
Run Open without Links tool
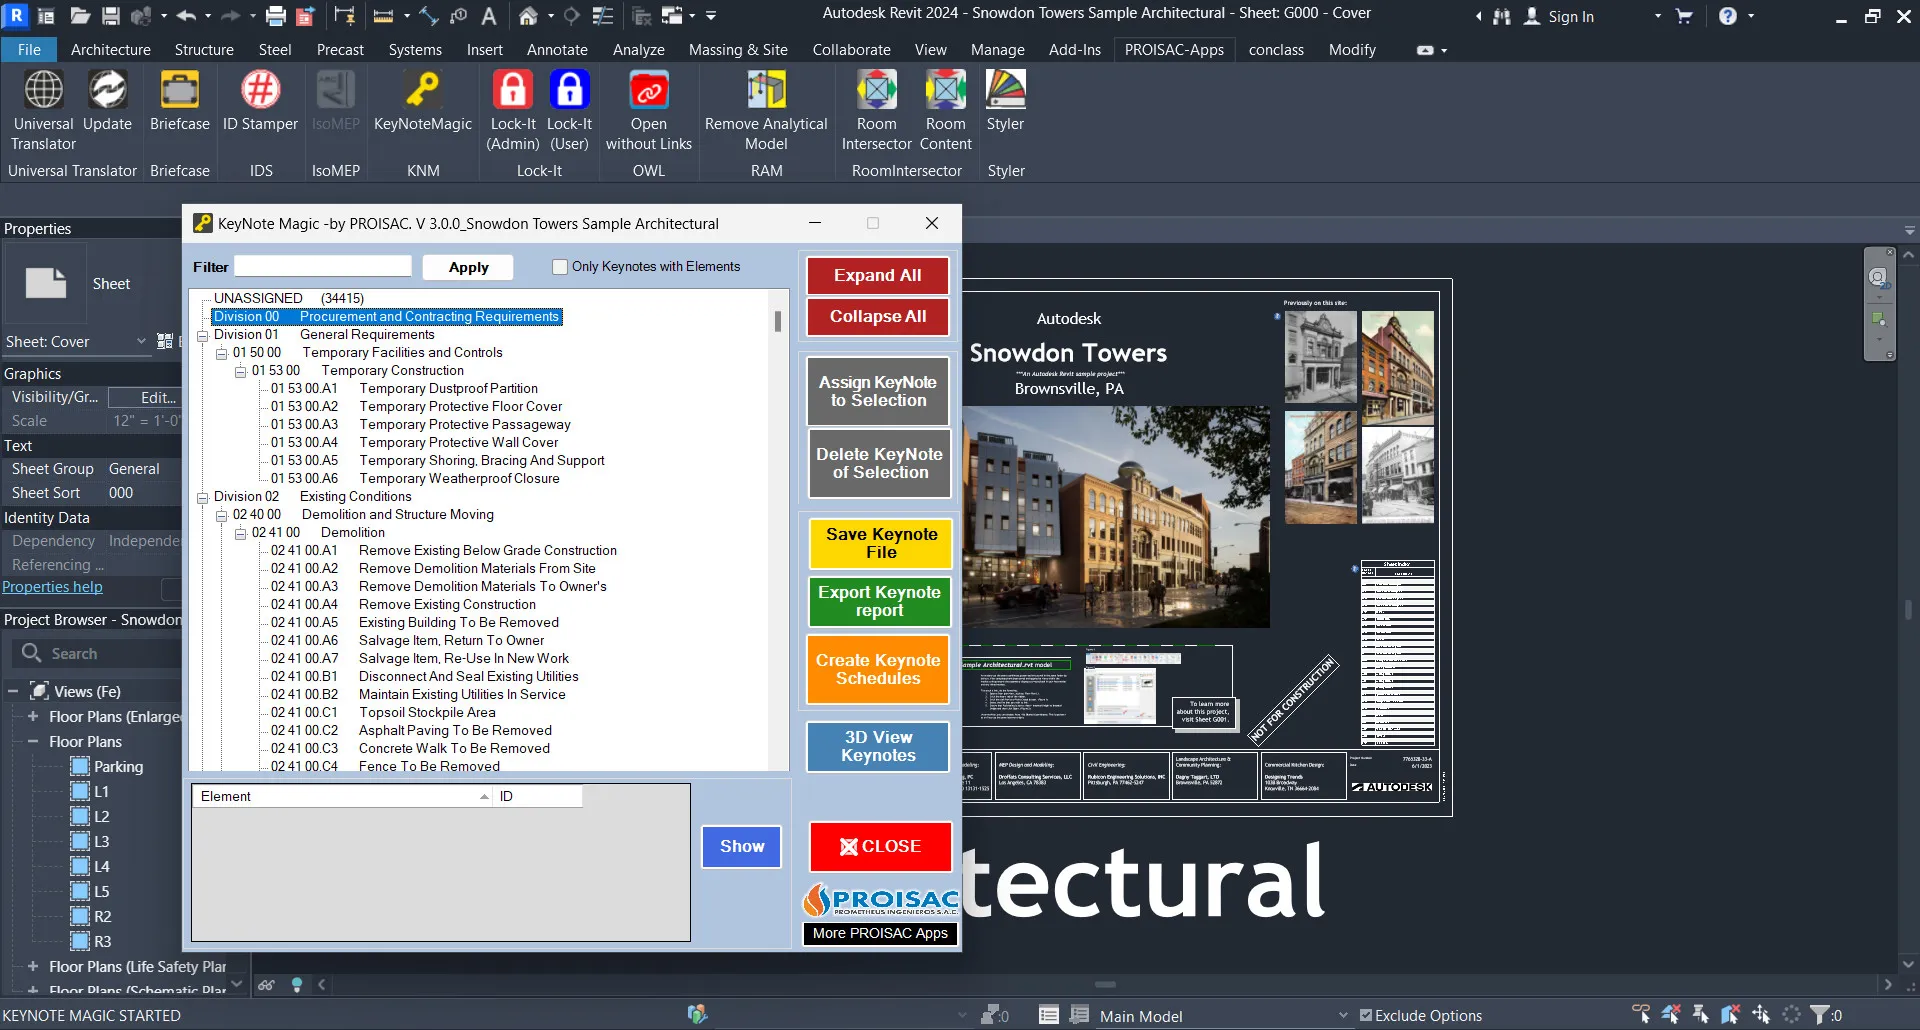pos(649,110)
